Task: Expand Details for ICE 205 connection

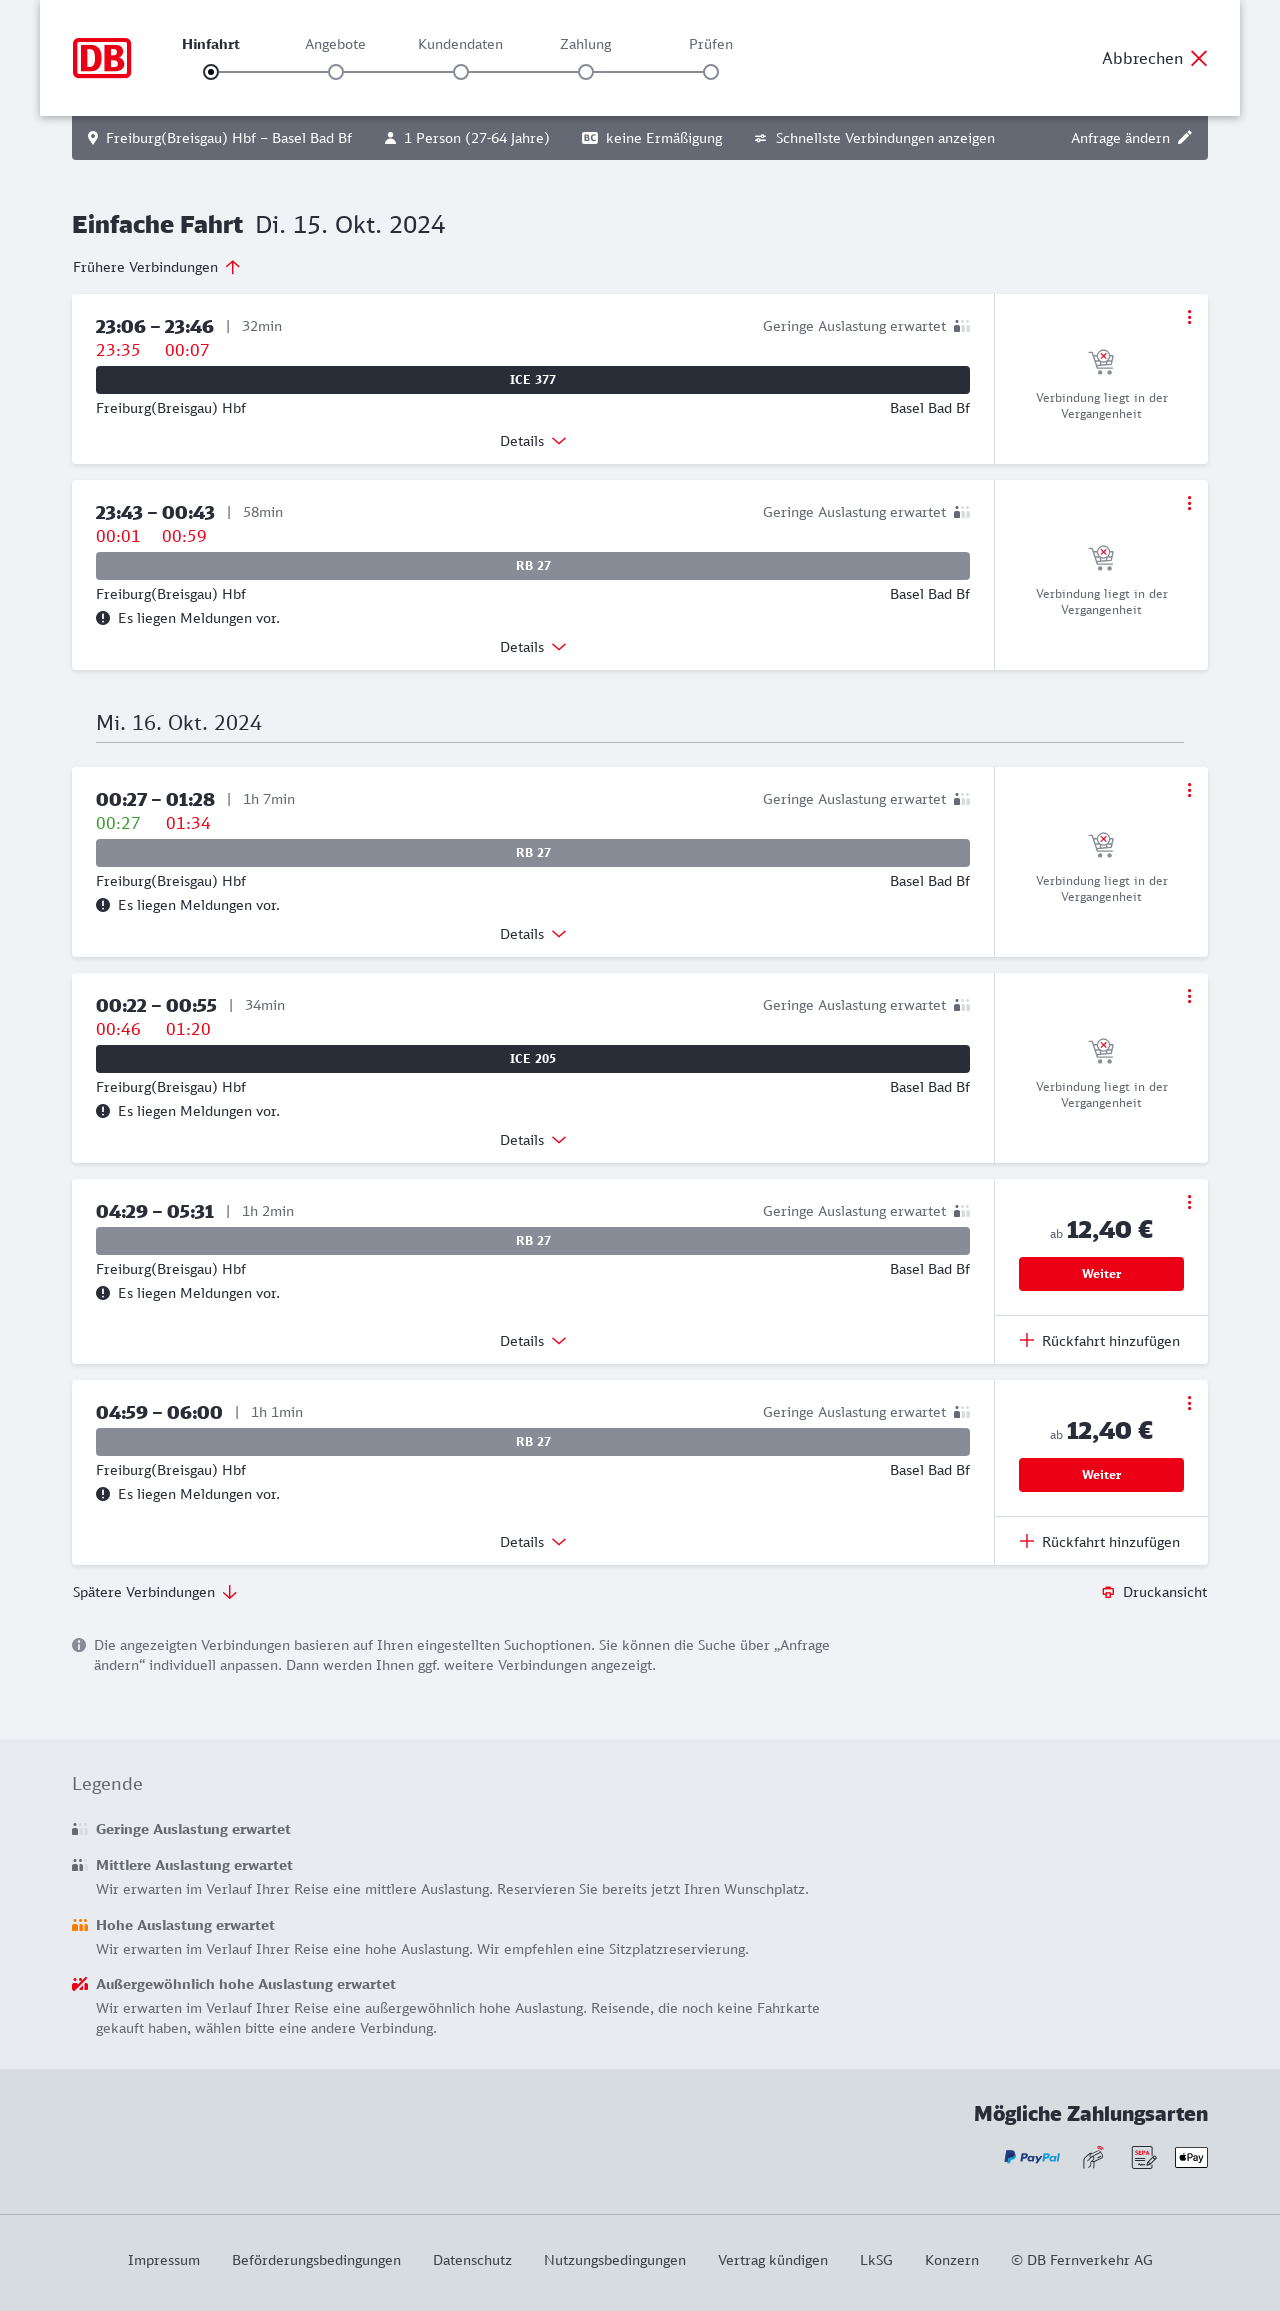Action: click(x=533, y=1140)
